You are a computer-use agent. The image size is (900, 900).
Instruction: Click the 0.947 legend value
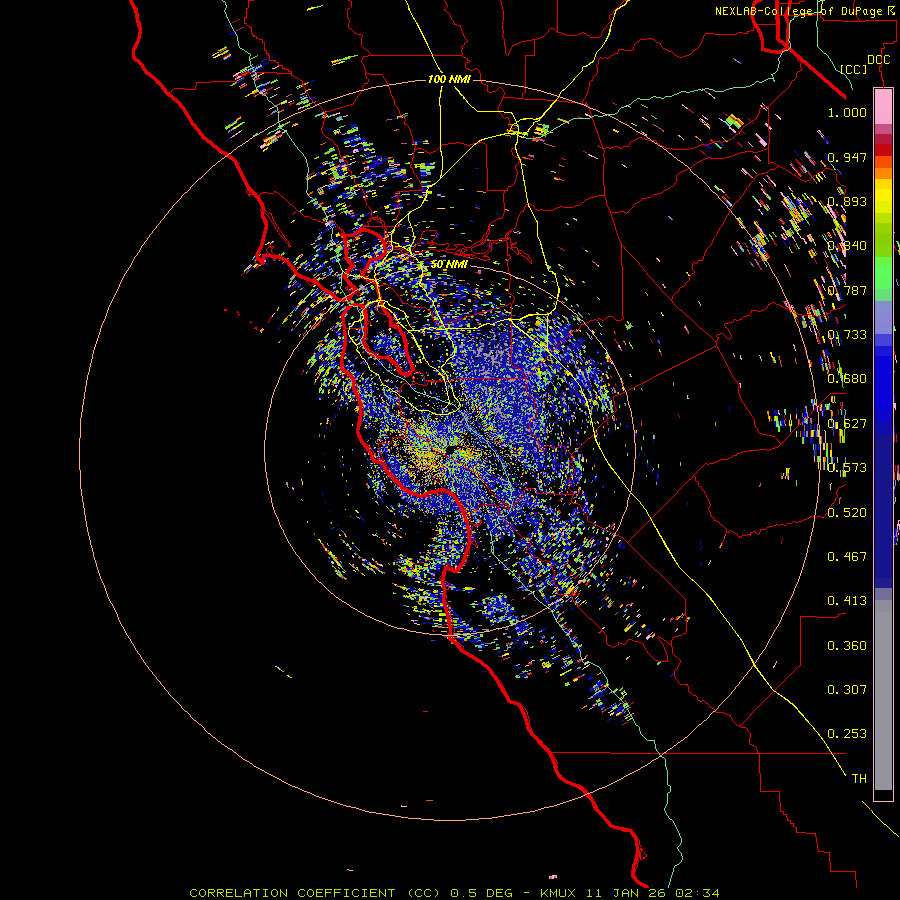coord(847,157)
